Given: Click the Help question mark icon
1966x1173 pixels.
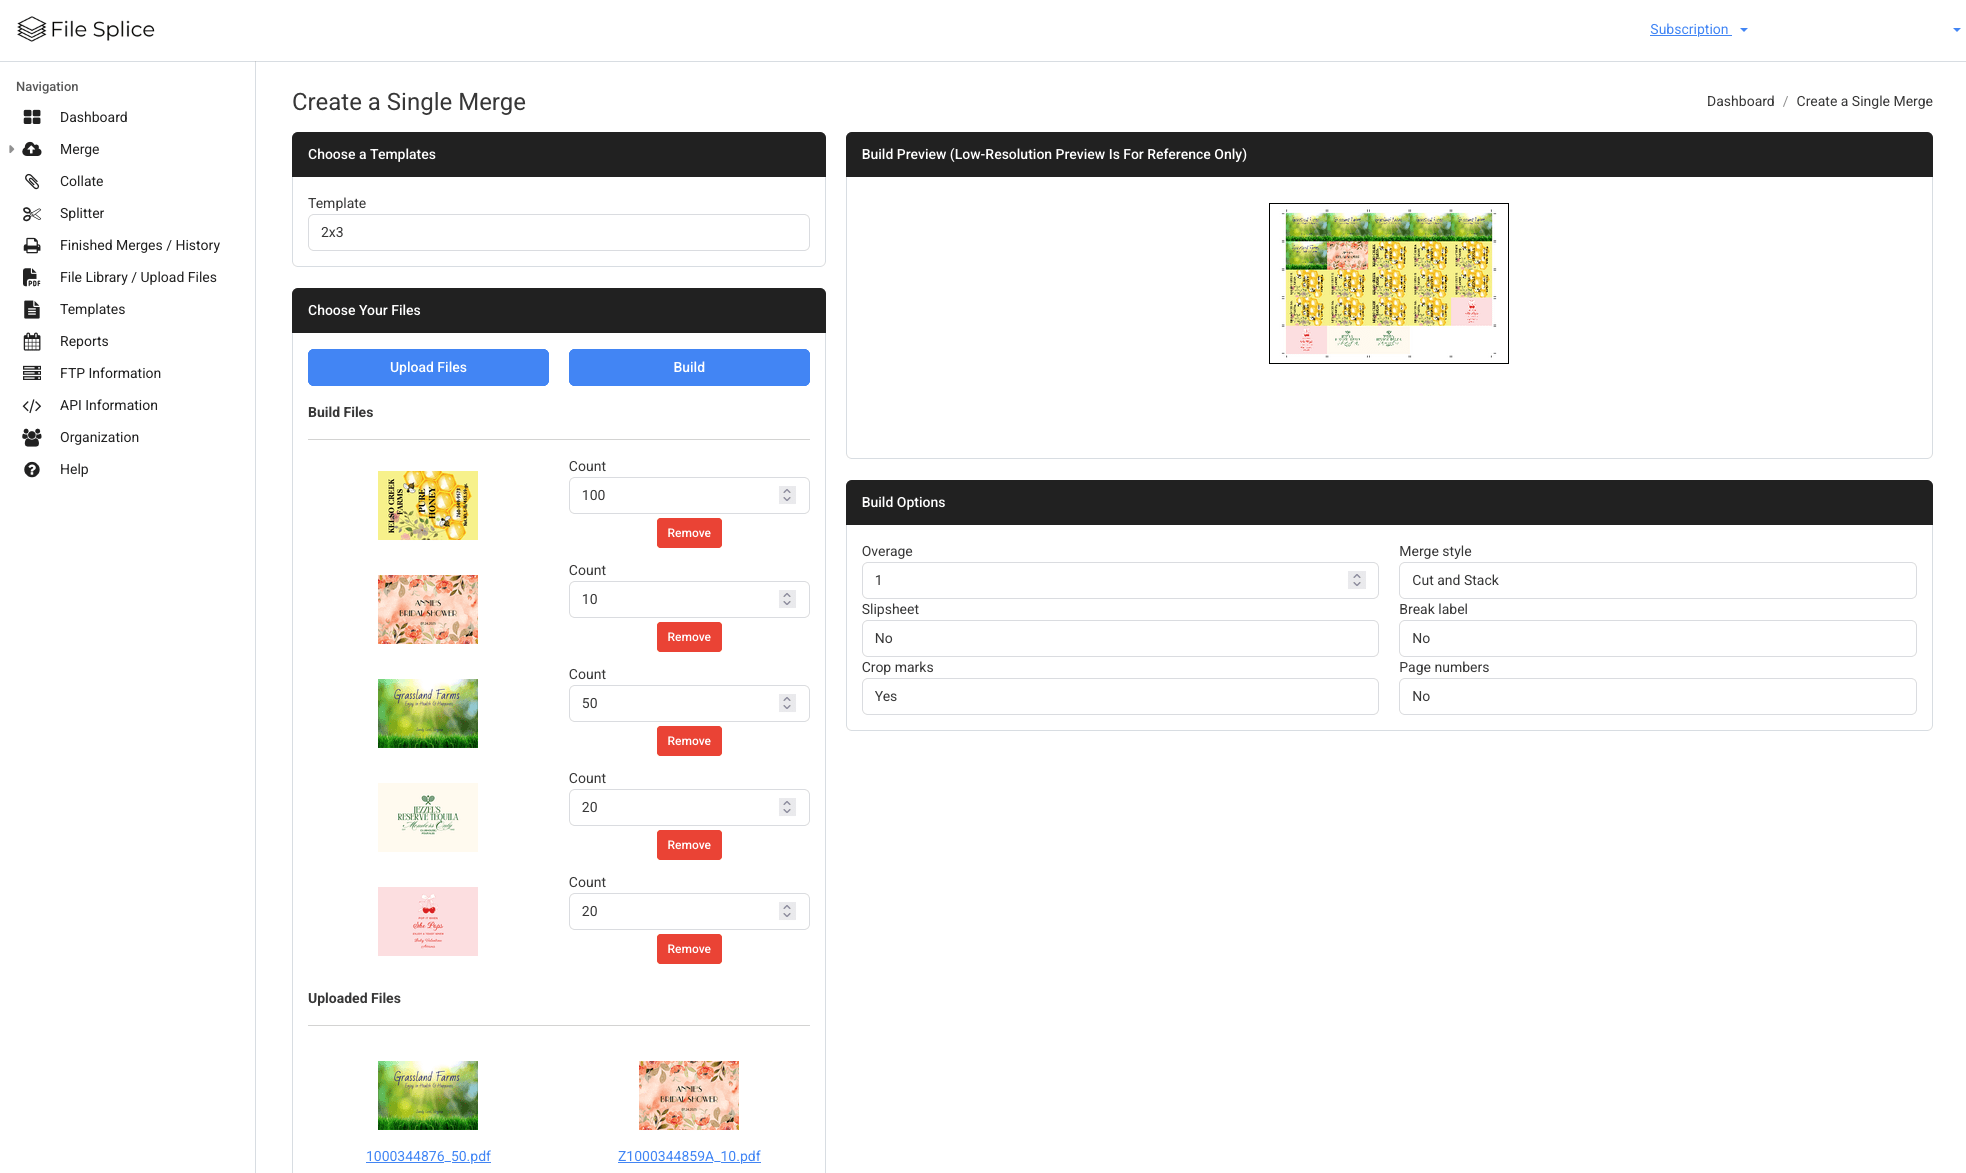Looking at the screenshot, I should click(x=32, y=469).
